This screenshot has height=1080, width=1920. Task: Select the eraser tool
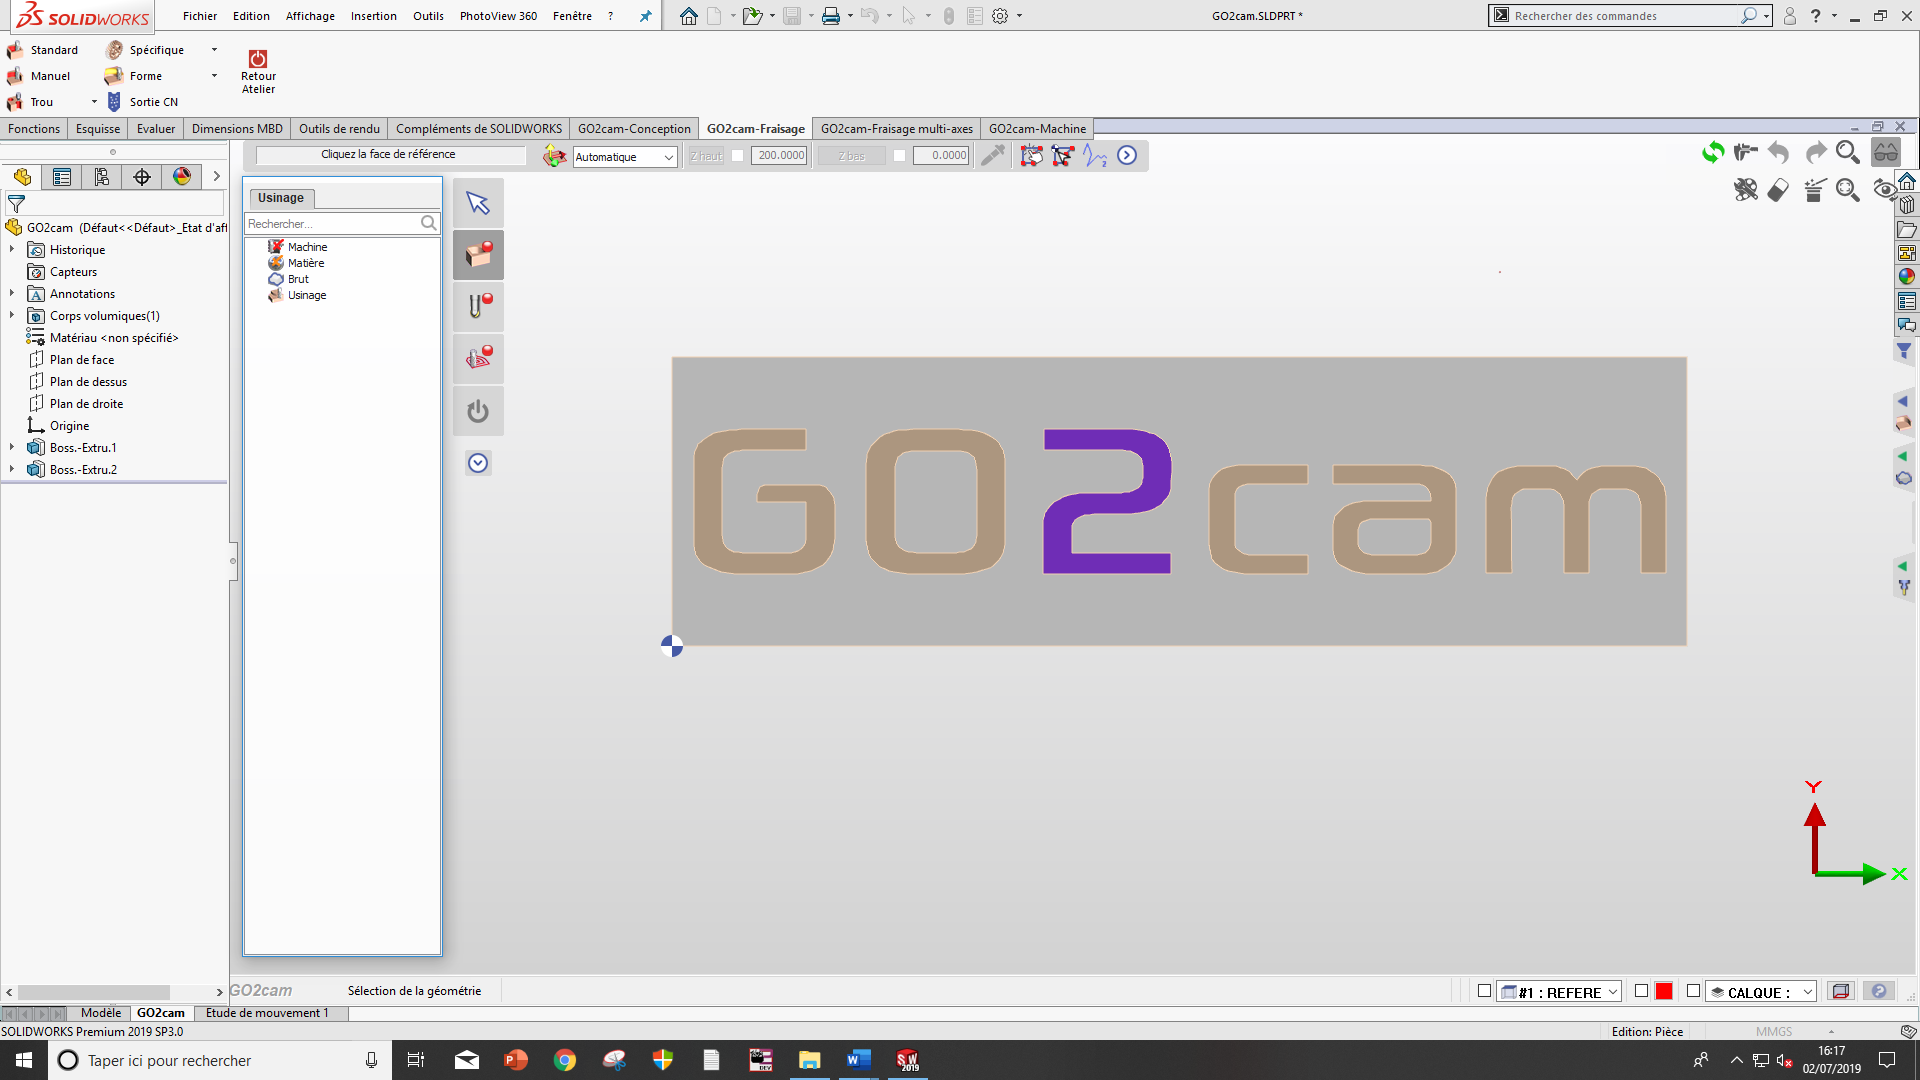pyautogui.click(x=1779, y=190)
